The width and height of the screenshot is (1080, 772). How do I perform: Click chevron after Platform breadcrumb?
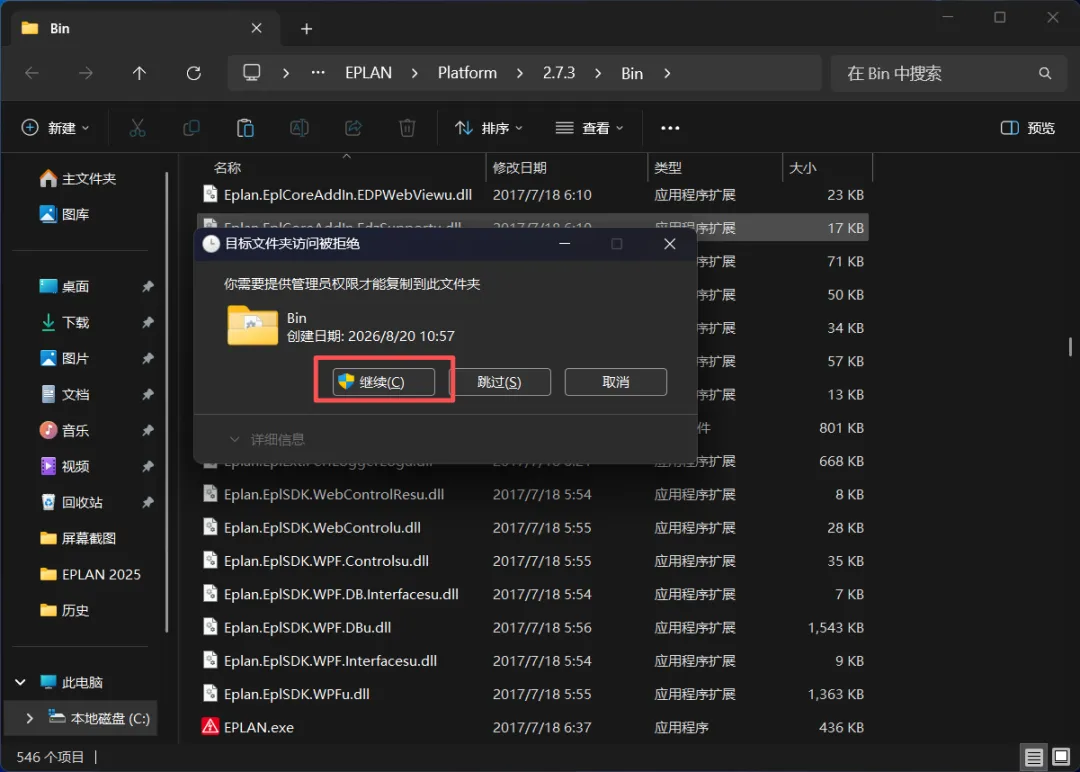click(x=519, y=73)
